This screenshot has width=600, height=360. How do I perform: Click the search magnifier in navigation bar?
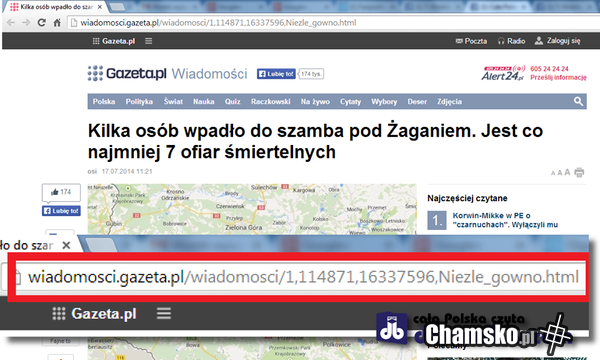pos(578,101)
